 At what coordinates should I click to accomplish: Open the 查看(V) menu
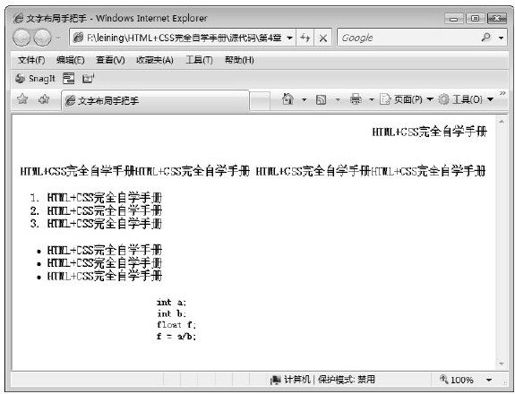[110, 60]
